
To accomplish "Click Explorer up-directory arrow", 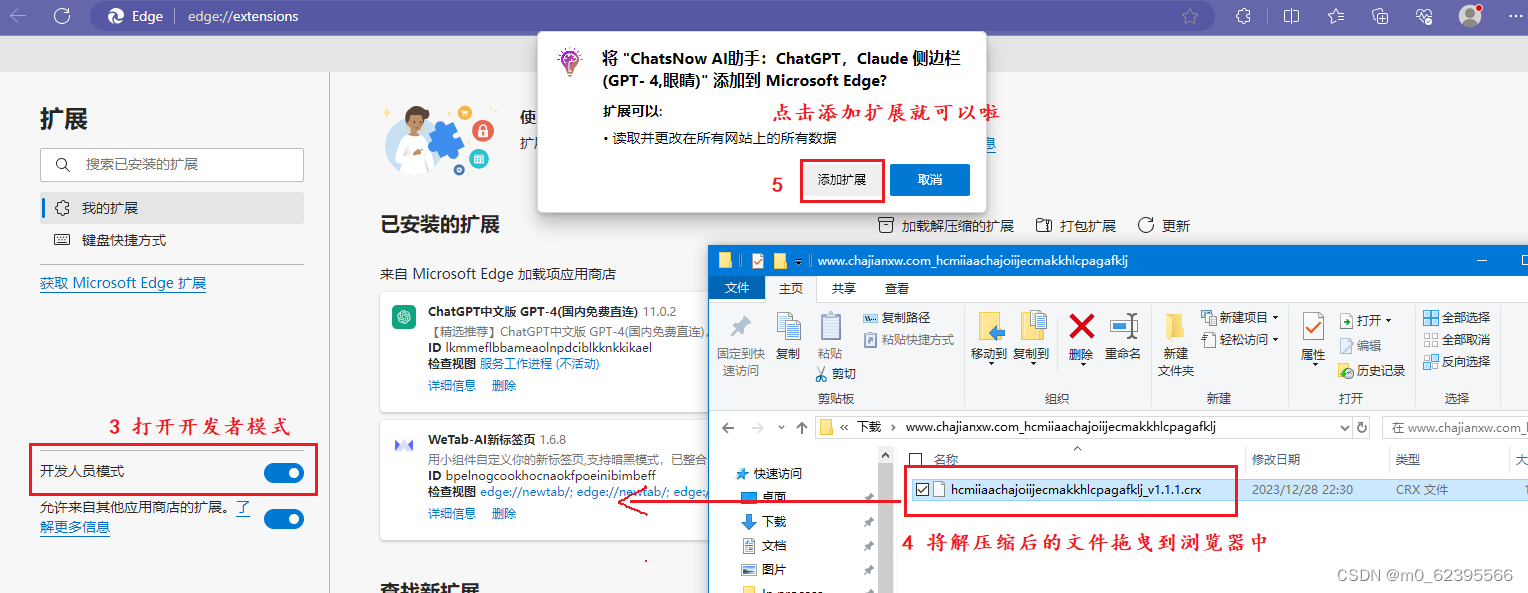I will point(801,428).
